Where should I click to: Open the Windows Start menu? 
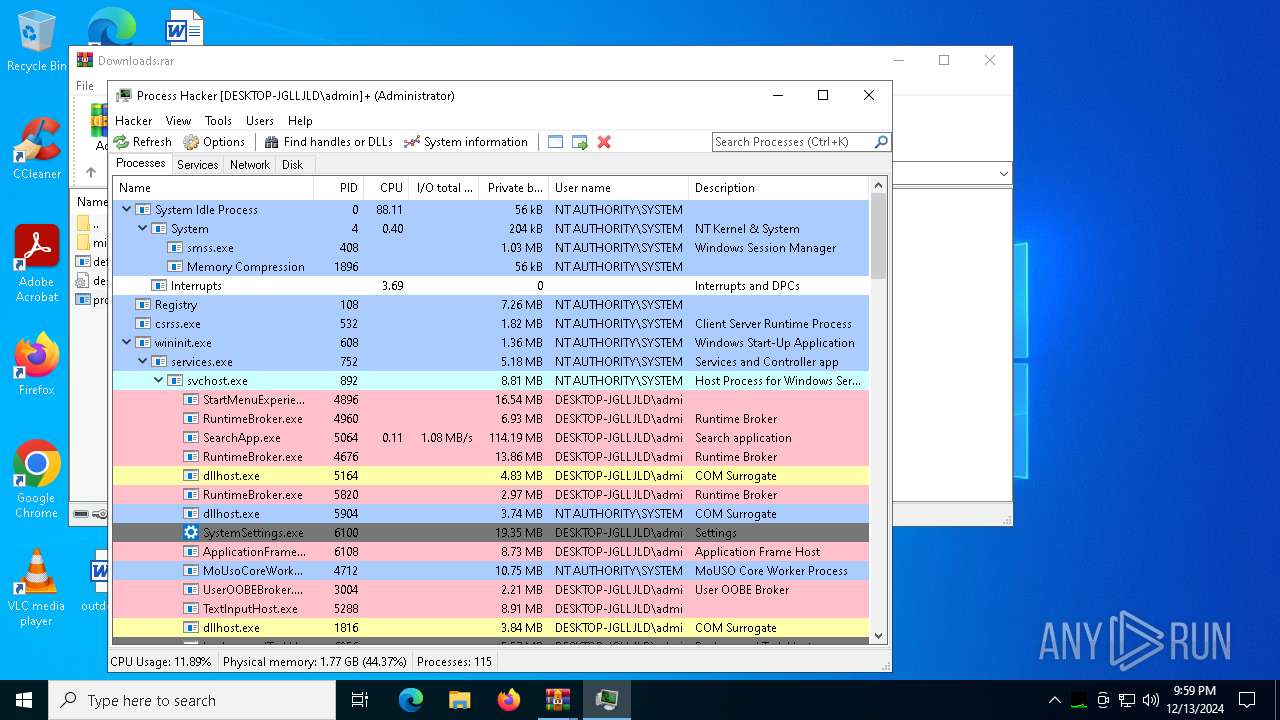tap(24, 700)
